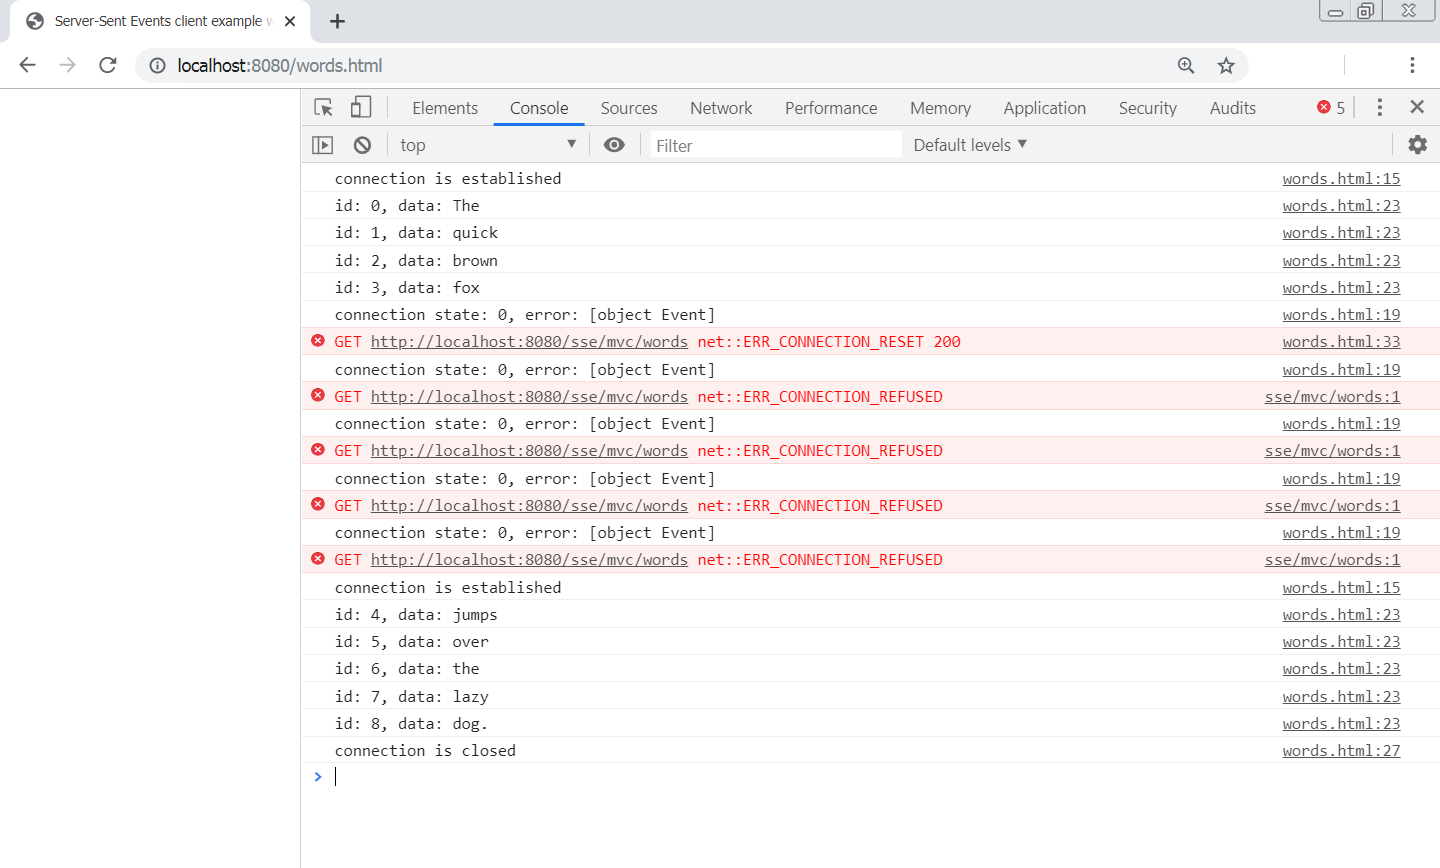
Task: Close the Server-Sent Events tab
Action: [x=290, y=21]
